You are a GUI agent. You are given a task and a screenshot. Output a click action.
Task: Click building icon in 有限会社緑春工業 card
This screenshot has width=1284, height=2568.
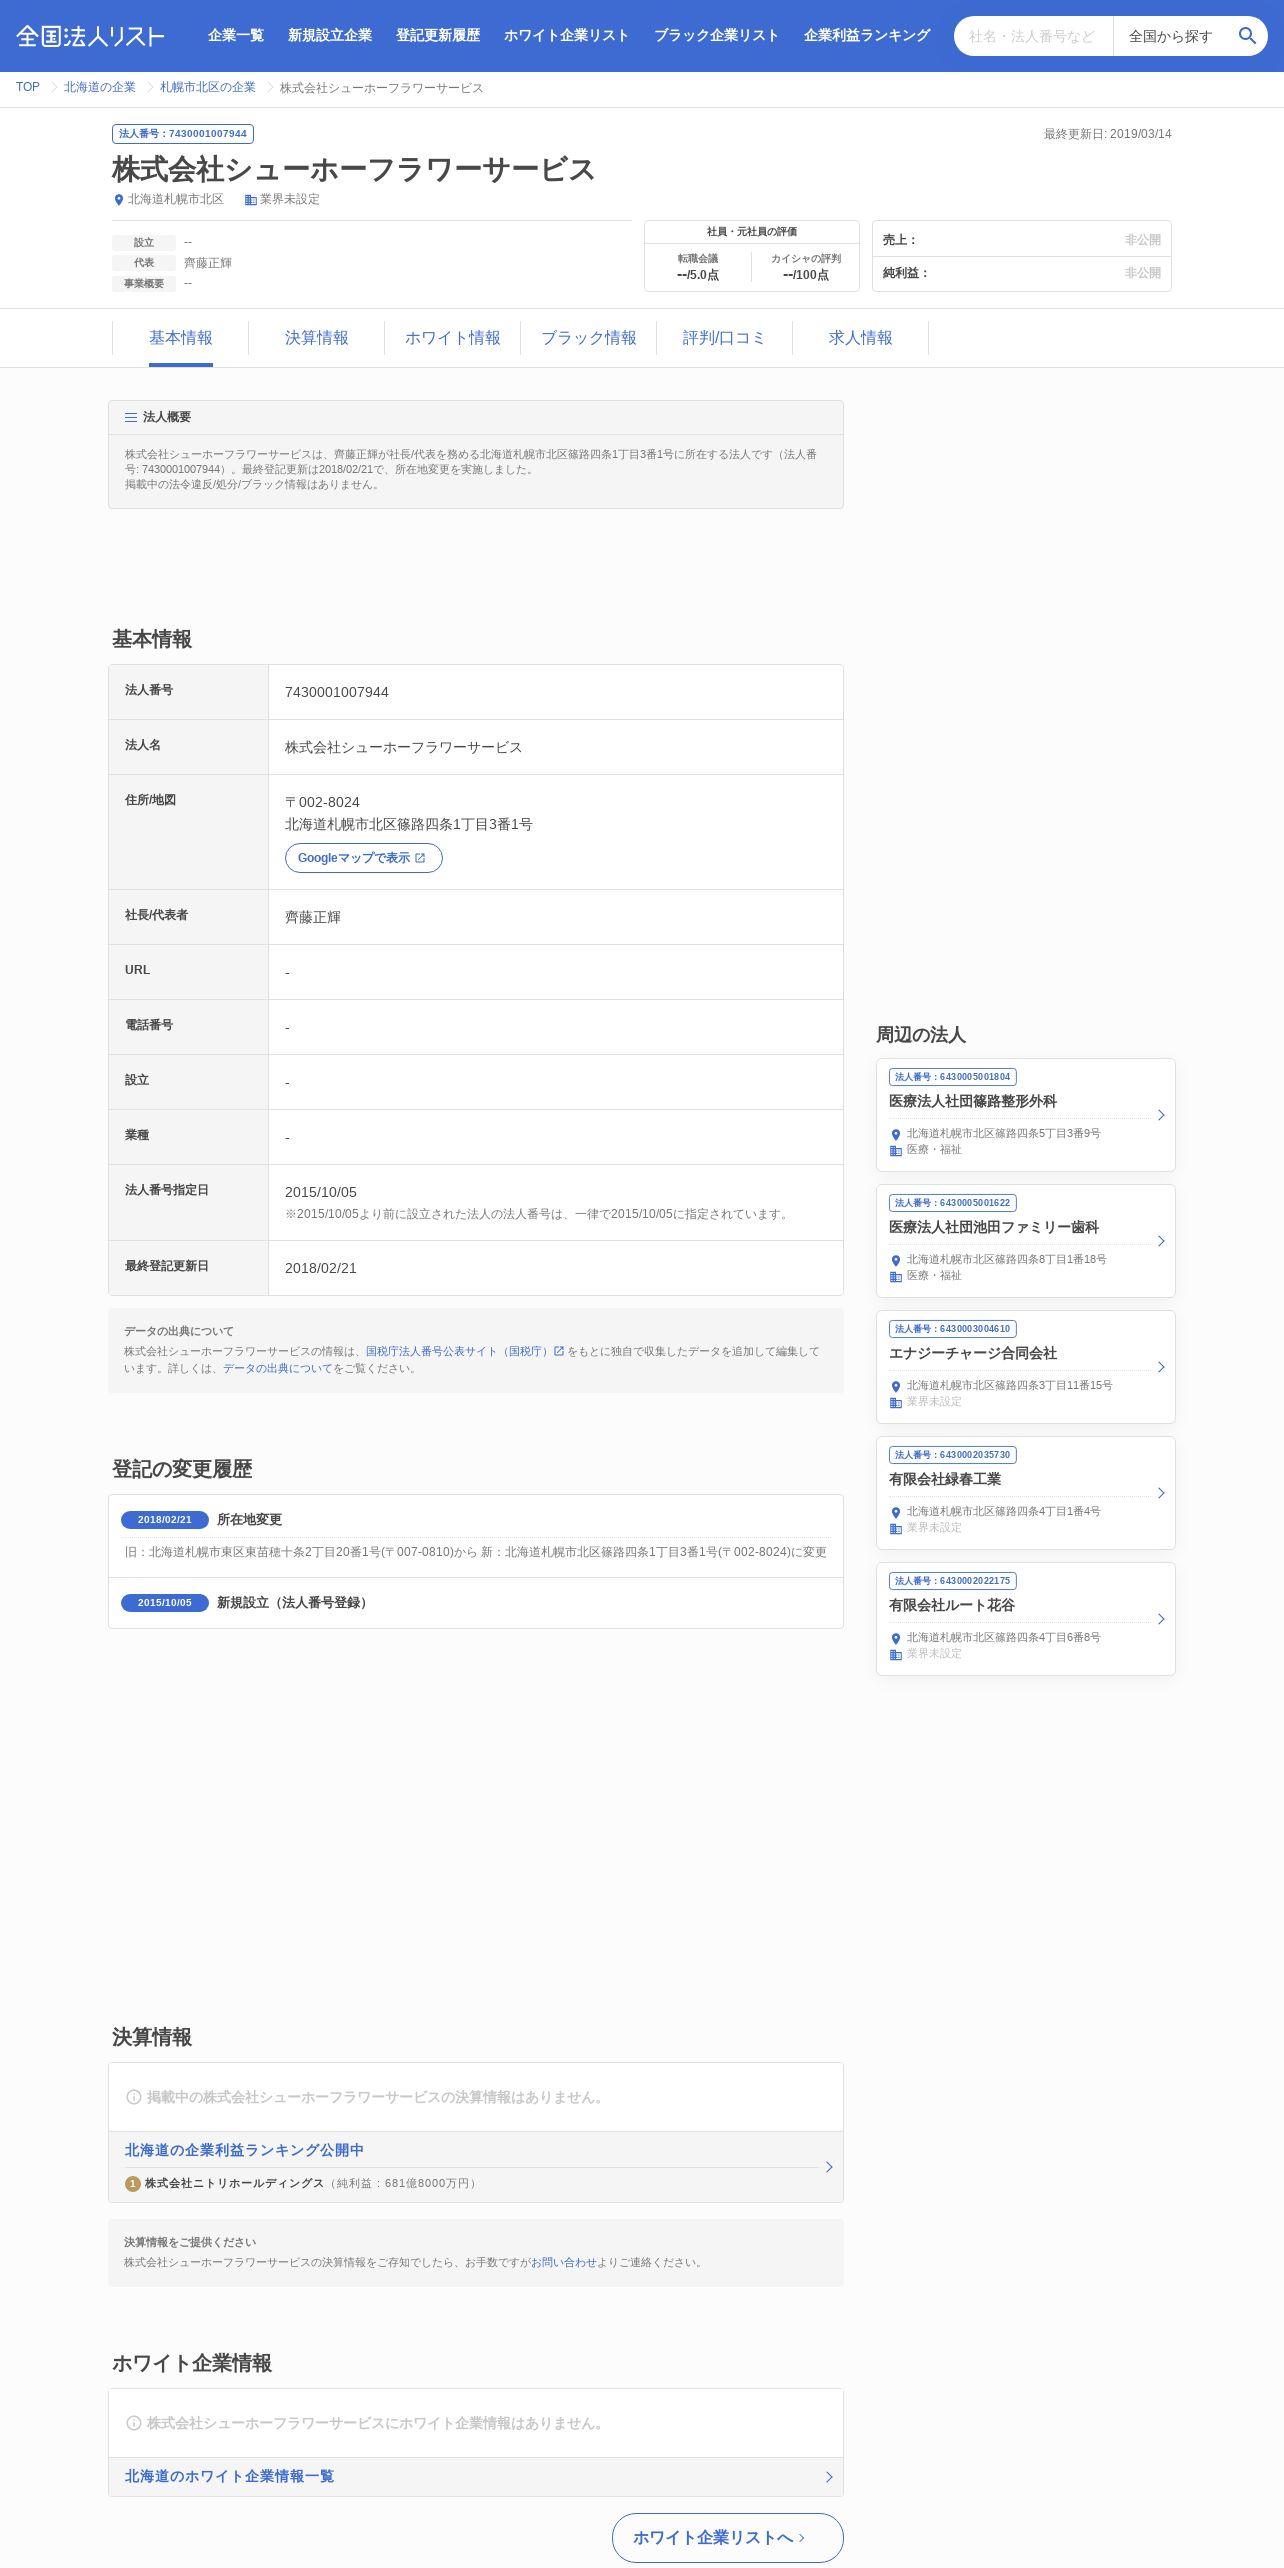pyautogui.click(x=896, y=1529)
